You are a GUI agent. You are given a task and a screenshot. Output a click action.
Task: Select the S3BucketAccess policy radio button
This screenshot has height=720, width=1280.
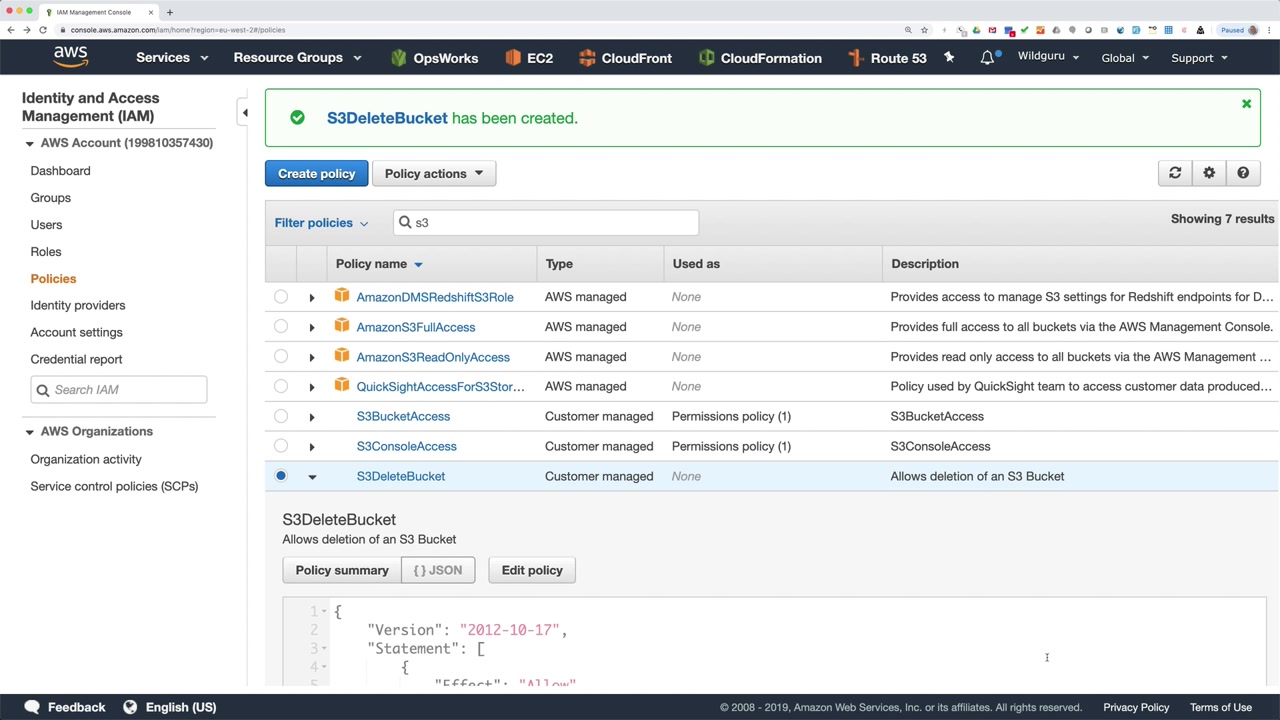tap(281, 416)
